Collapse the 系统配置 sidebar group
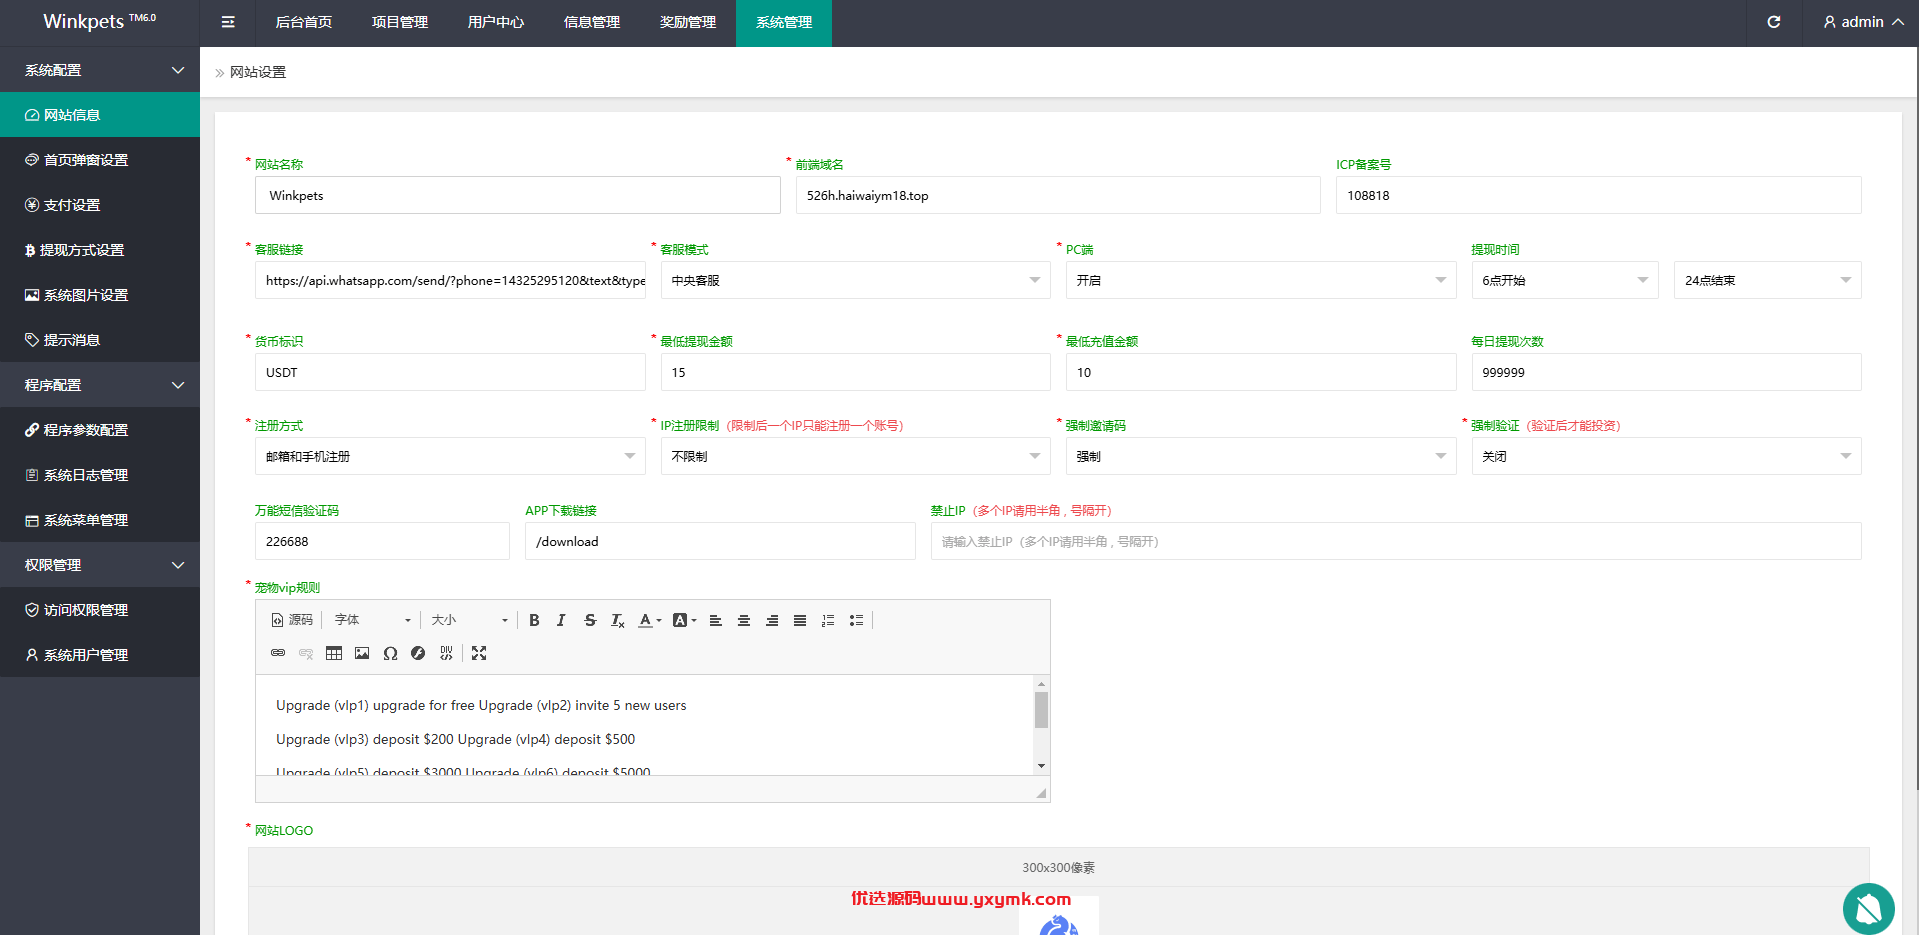The image size is (1919, 935). (100, 70)
